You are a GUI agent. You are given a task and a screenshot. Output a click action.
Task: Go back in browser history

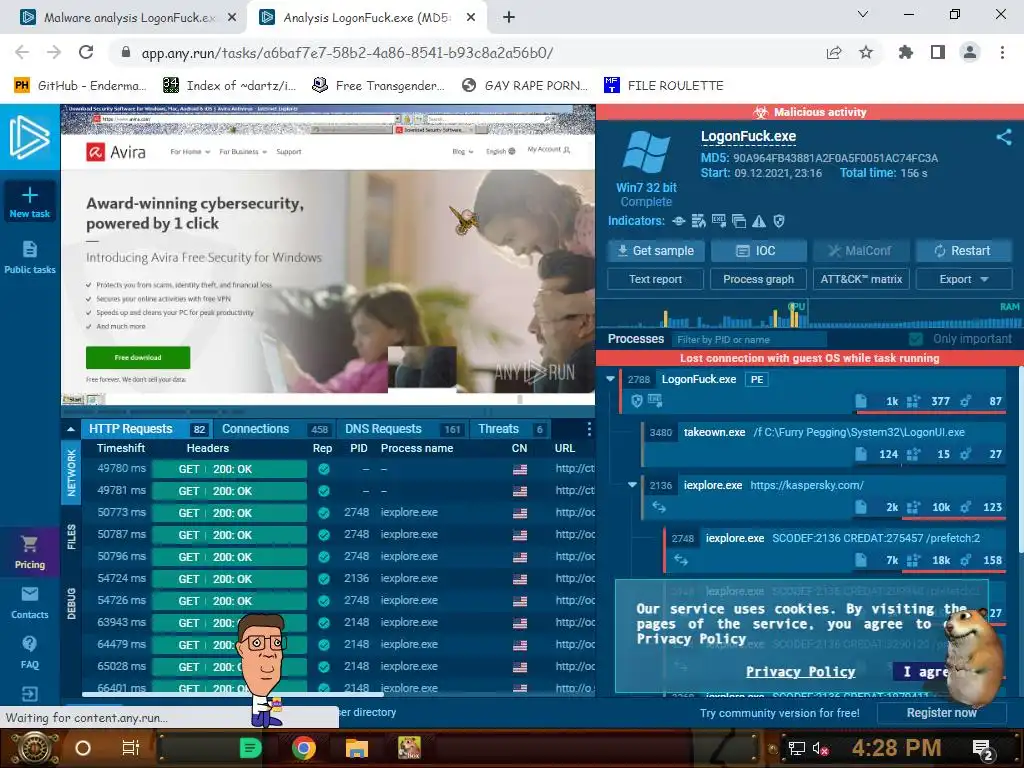22,52
